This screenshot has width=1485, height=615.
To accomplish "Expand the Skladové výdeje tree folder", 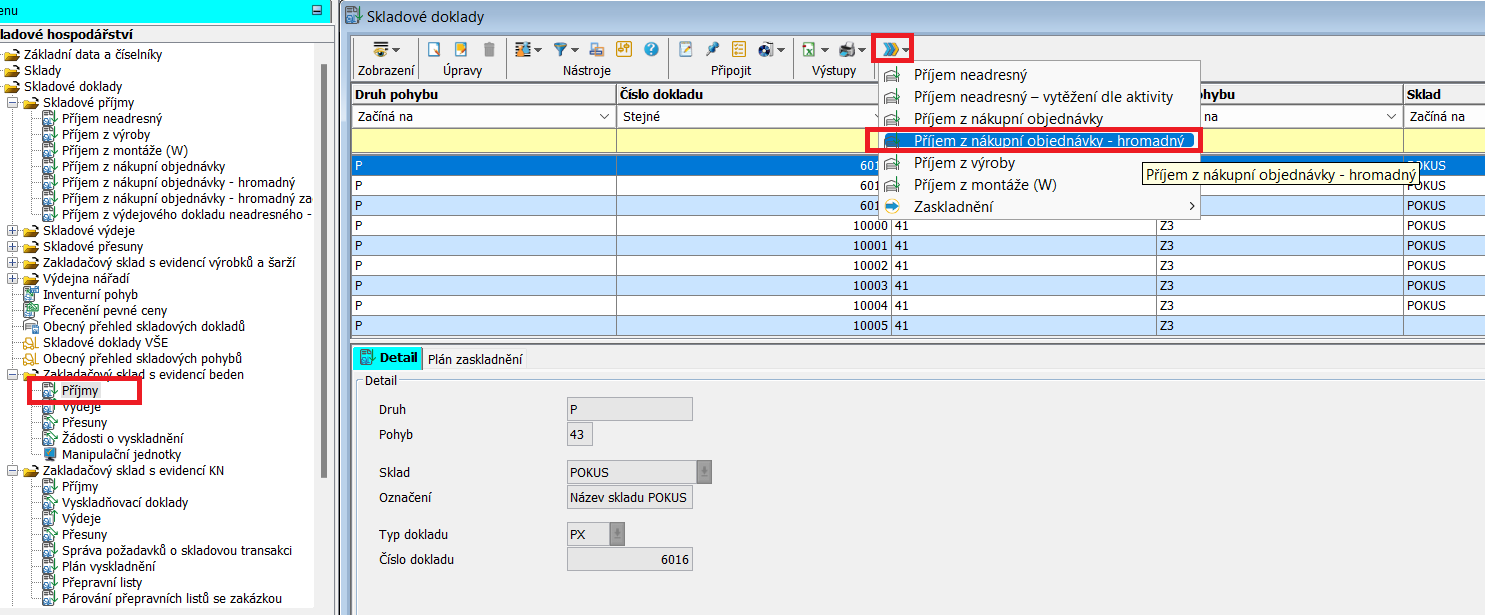I will click(x=12, y=231).
